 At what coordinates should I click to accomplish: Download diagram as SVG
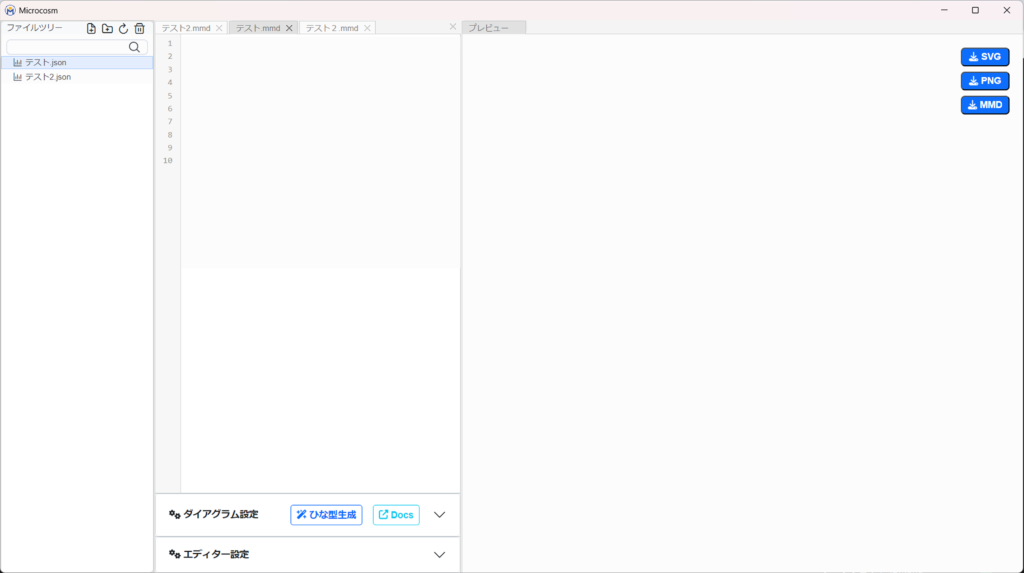[985, 57]
